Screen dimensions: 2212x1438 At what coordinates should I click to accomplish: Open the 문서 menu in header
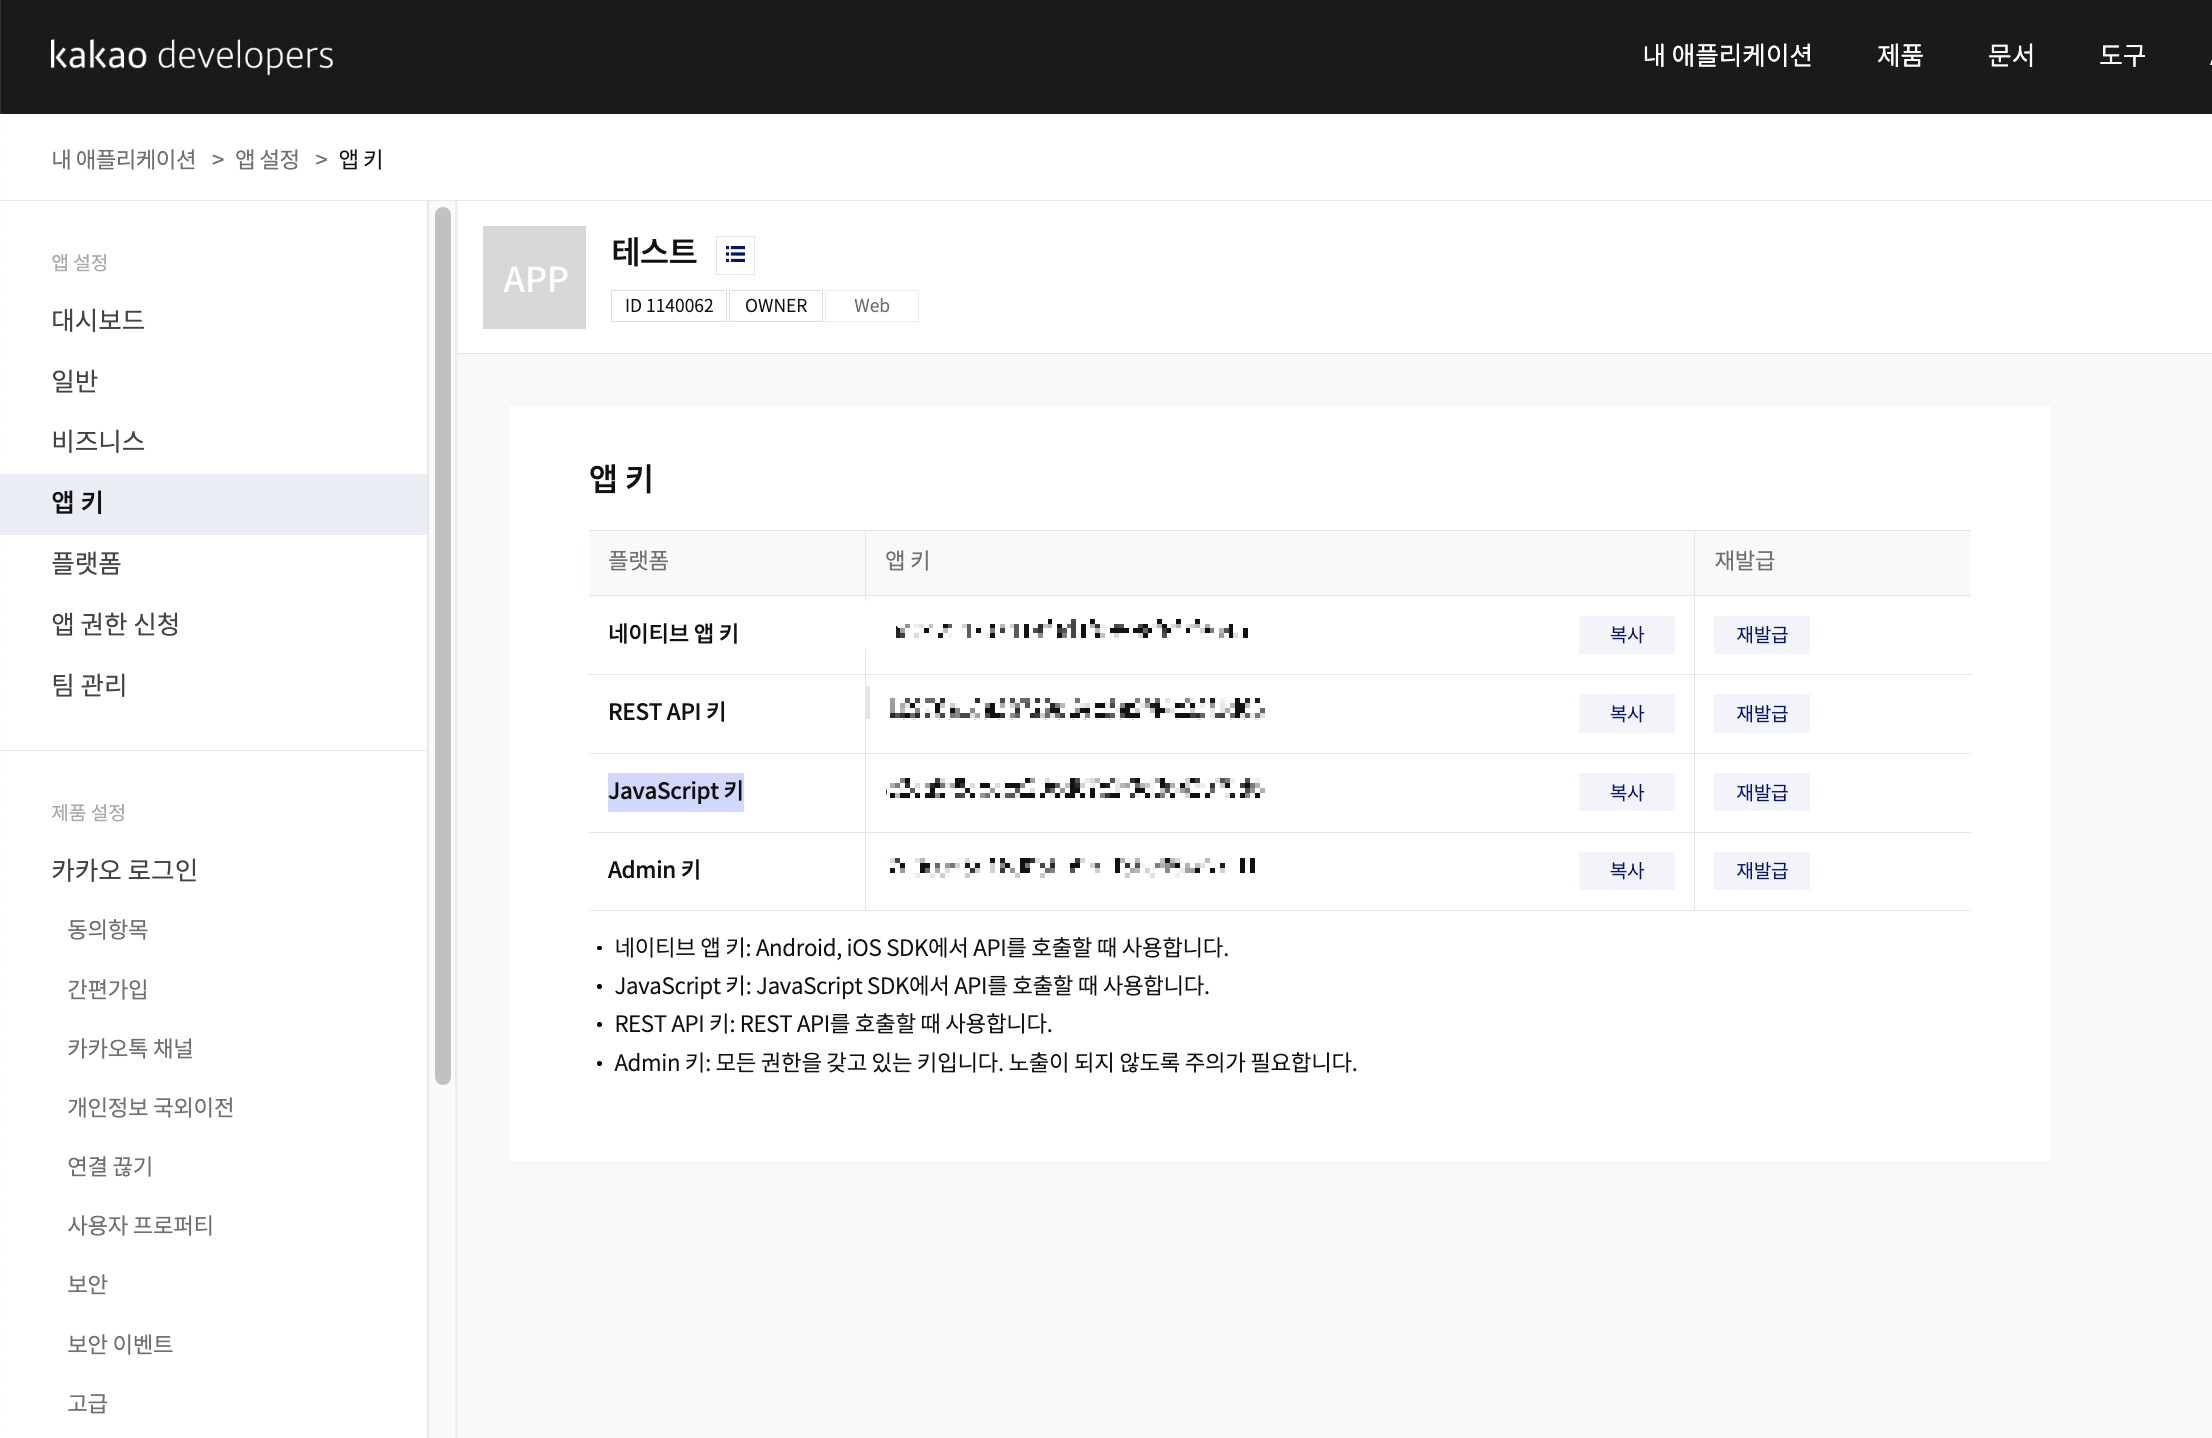pos(2010,55)
